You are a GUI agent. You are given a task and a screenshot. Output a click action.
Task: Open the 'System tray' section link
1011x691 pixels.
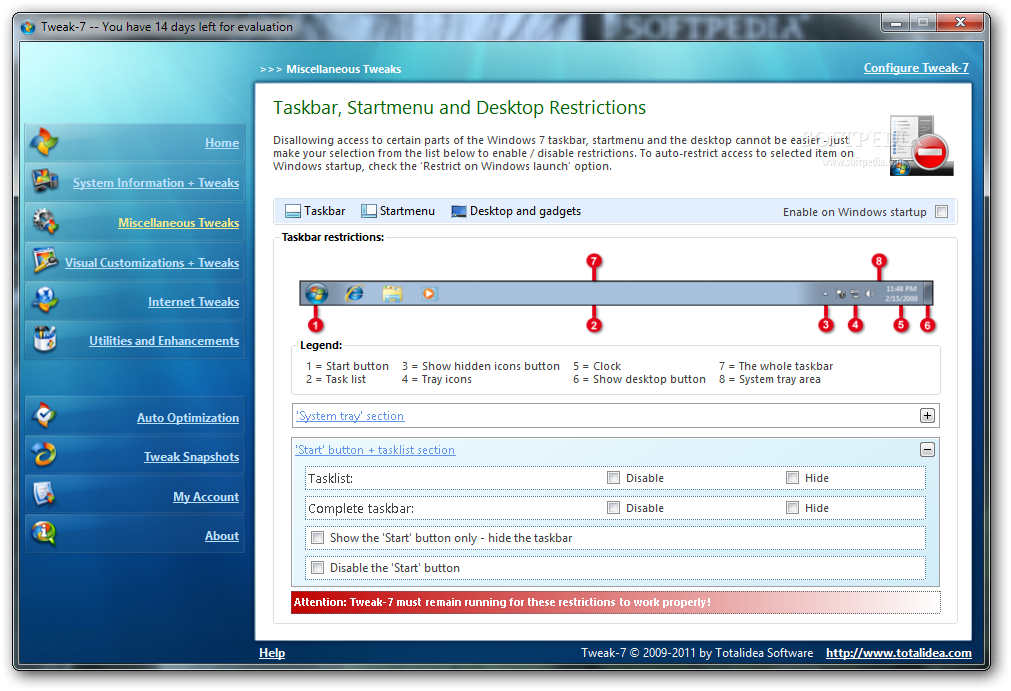tap(350, 416)
